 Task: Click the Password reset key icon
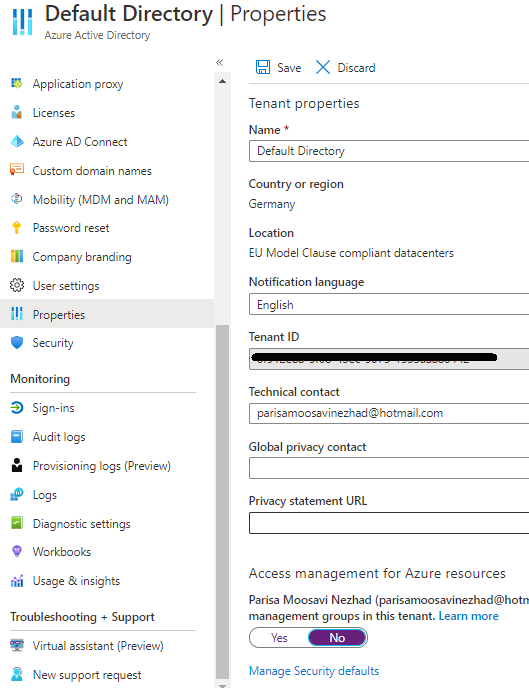click(17, 228)
